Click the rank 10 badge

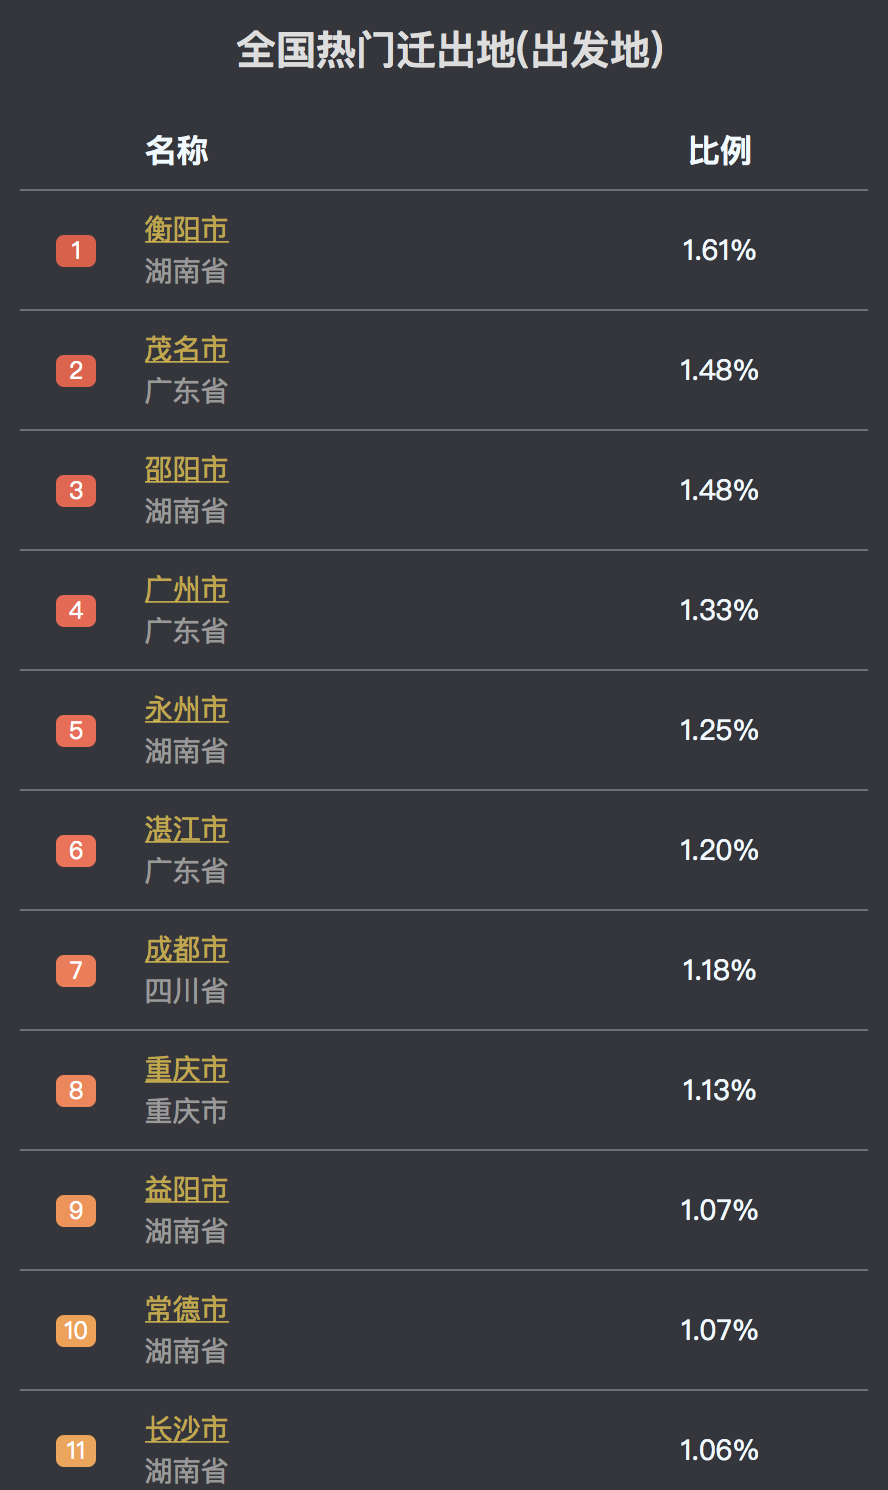[76, 1331]
